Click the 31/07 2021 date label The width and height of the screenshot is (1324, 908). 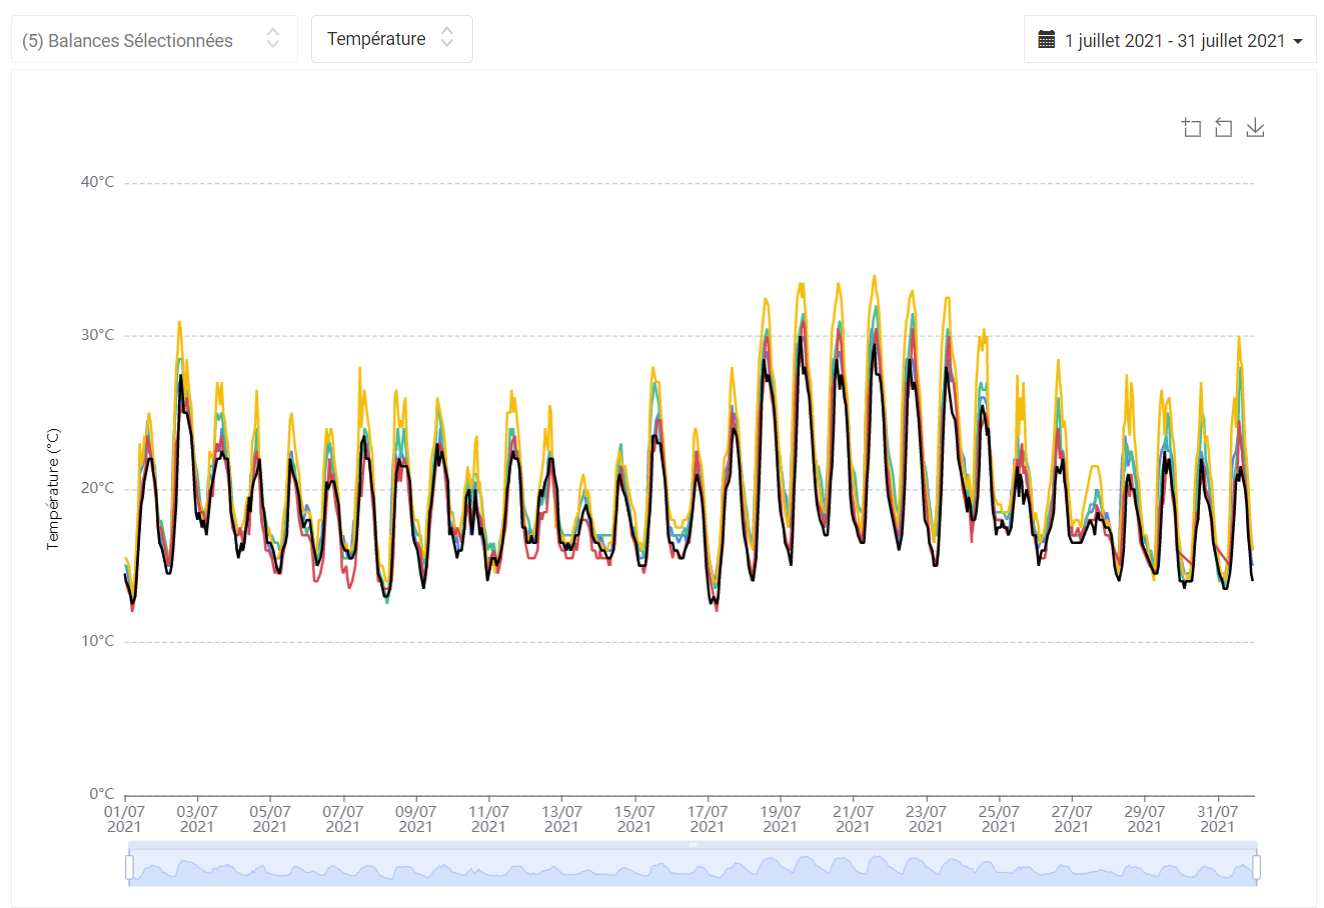coord(1218,819)
